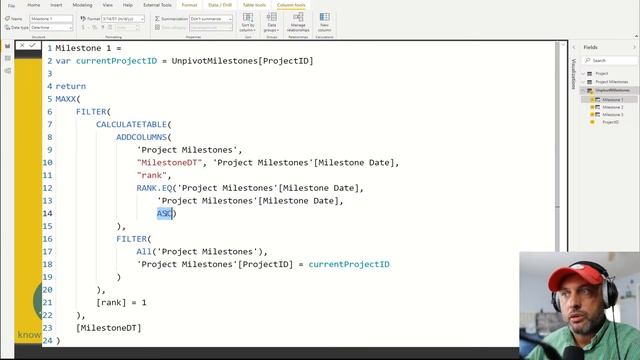The width and height of the screenshot is (640, 360).
Task: Expand the Project table in Fields
Action: point(584,73)
